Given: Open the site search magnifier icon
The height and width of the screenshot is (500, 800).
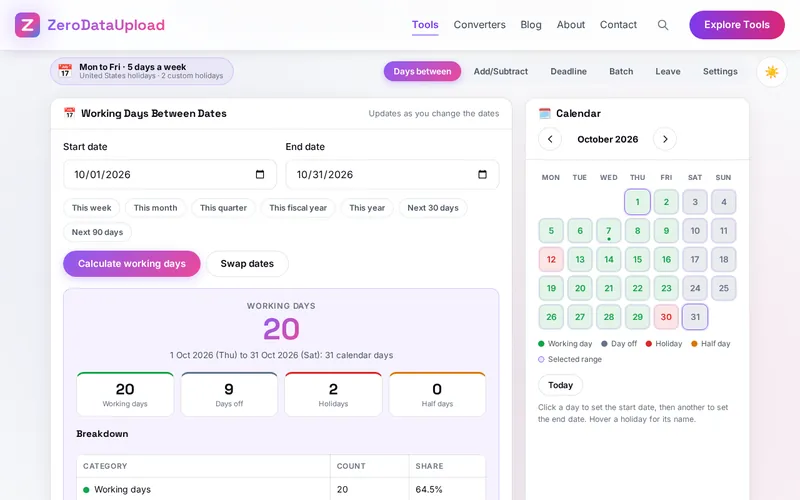Looking at the screenshot, I should pos(663,25).
